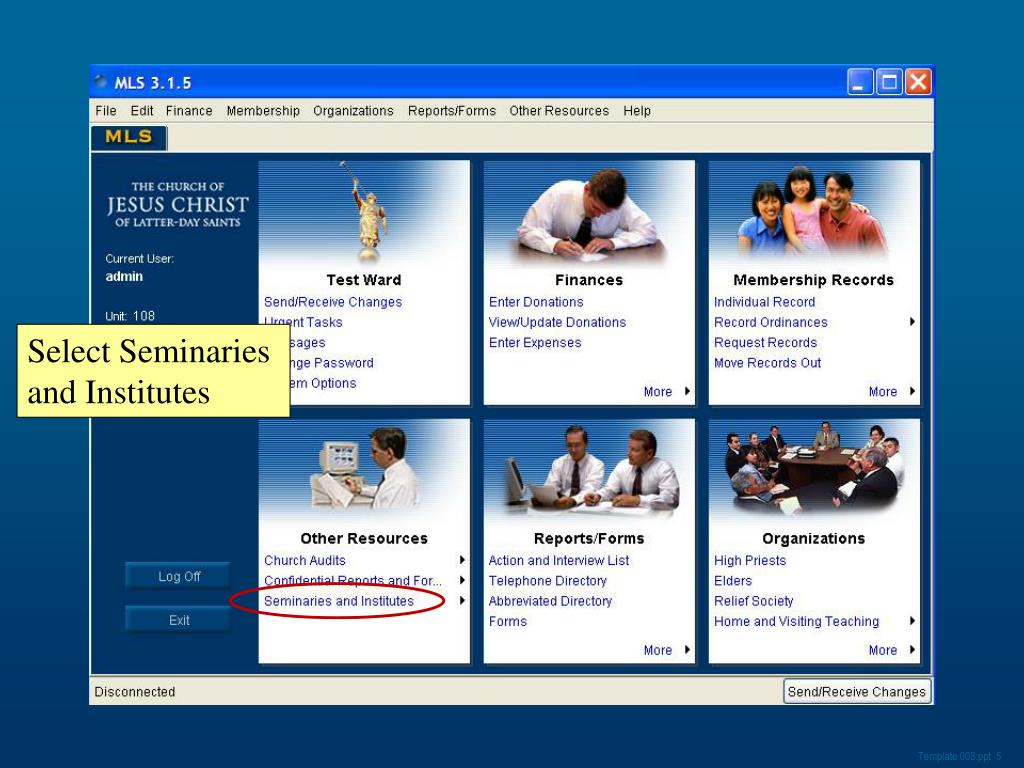Open the Reports/Forms menu

[452, 111]
